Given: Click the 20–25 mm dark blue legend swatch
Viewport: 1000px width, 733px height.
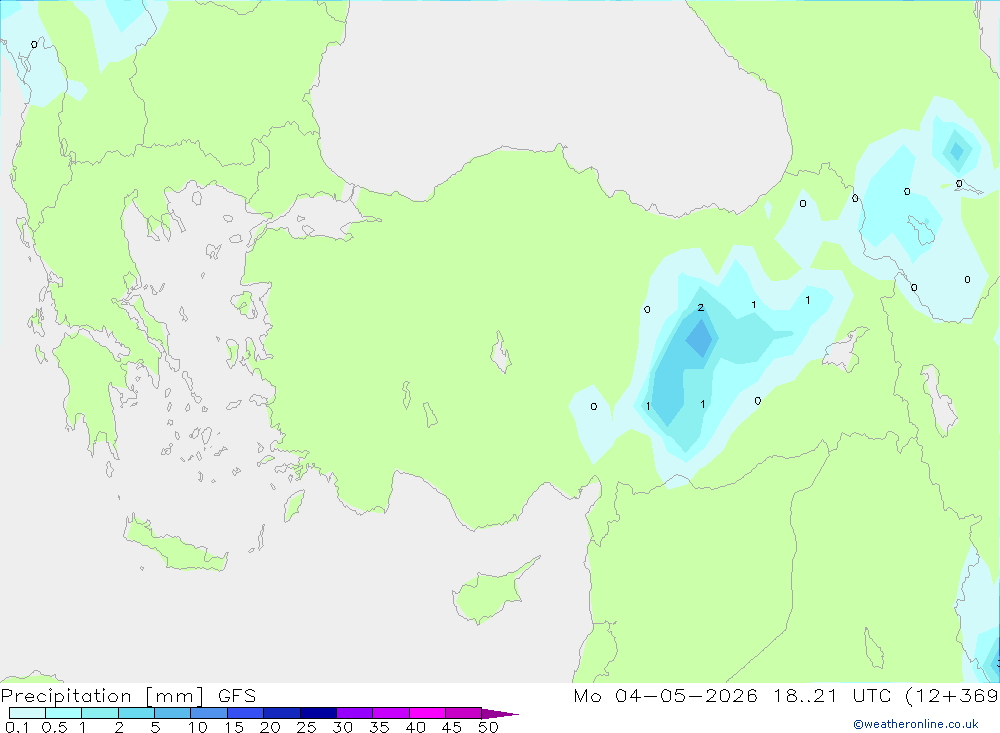Looking at the screenshot, I should click(281, 713).
